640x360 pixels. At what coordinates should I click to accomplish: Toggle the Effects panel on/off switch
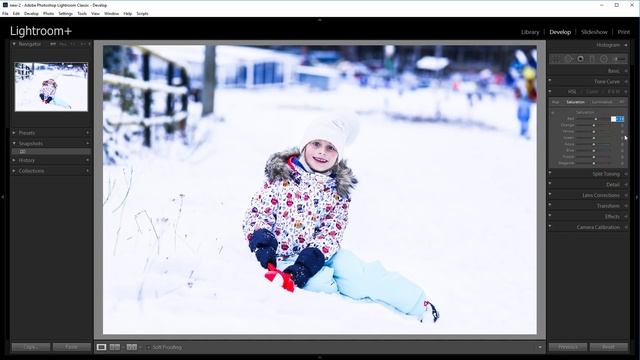click(550, 215)
